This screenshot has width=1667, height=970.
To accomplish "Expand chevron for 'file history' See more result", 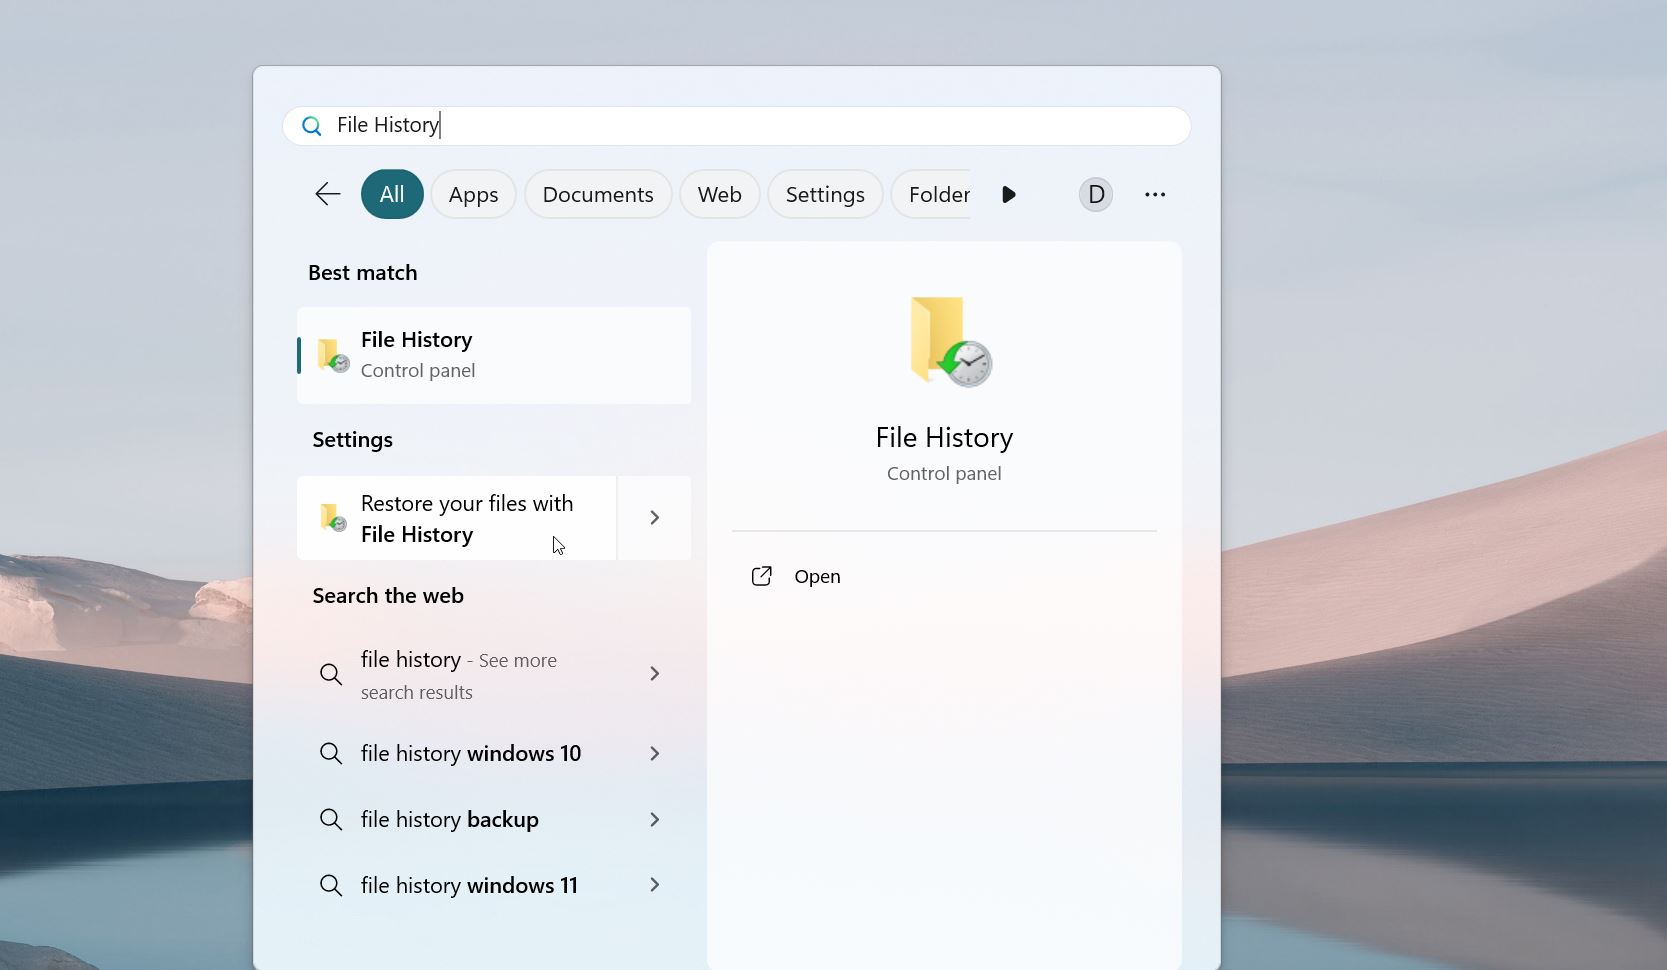I will click(x=655, y=674).
